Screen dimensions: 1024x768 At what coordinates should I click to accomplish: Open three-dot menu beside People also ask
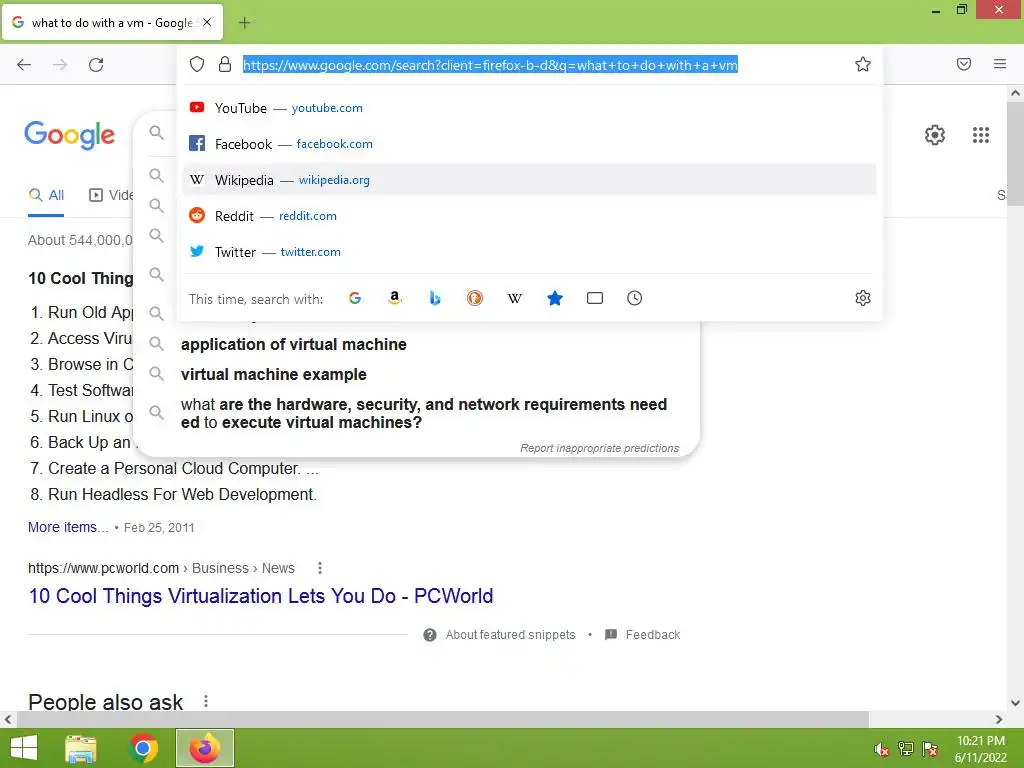(206, 701)
